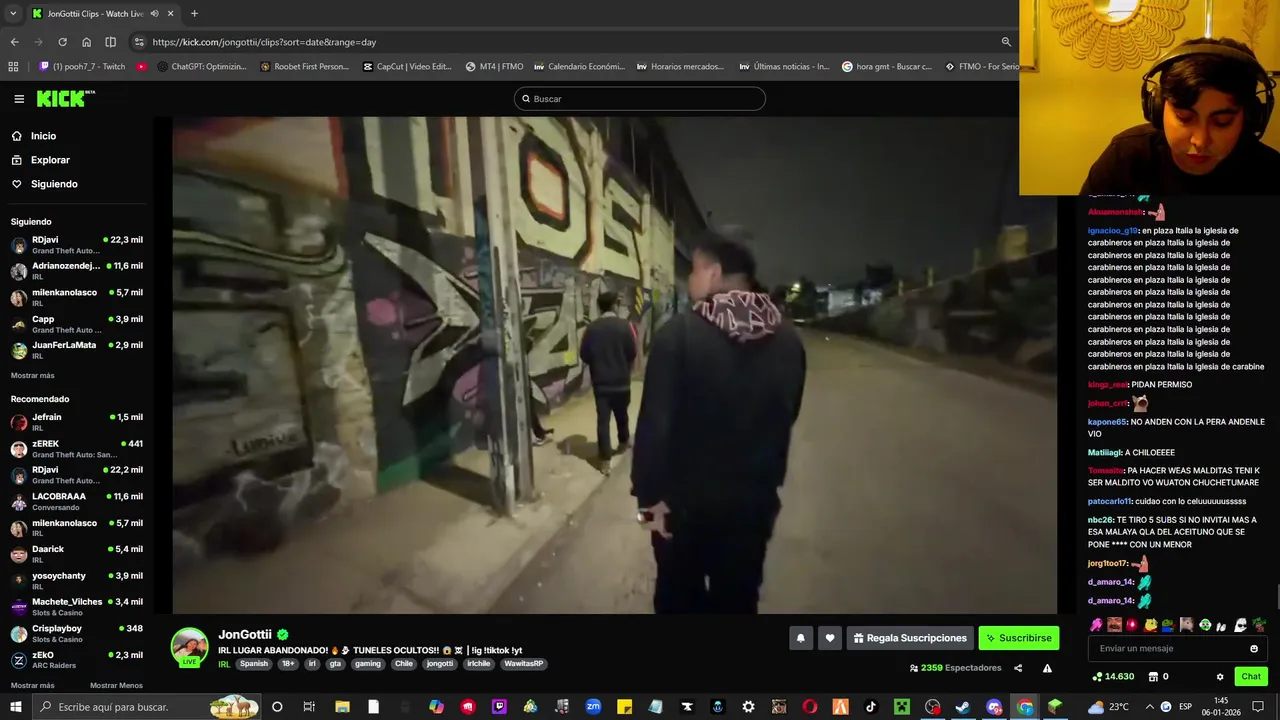Open Task View on the taskbar
This screenshot has width=1280, height=720.
(x=309, y=707)
